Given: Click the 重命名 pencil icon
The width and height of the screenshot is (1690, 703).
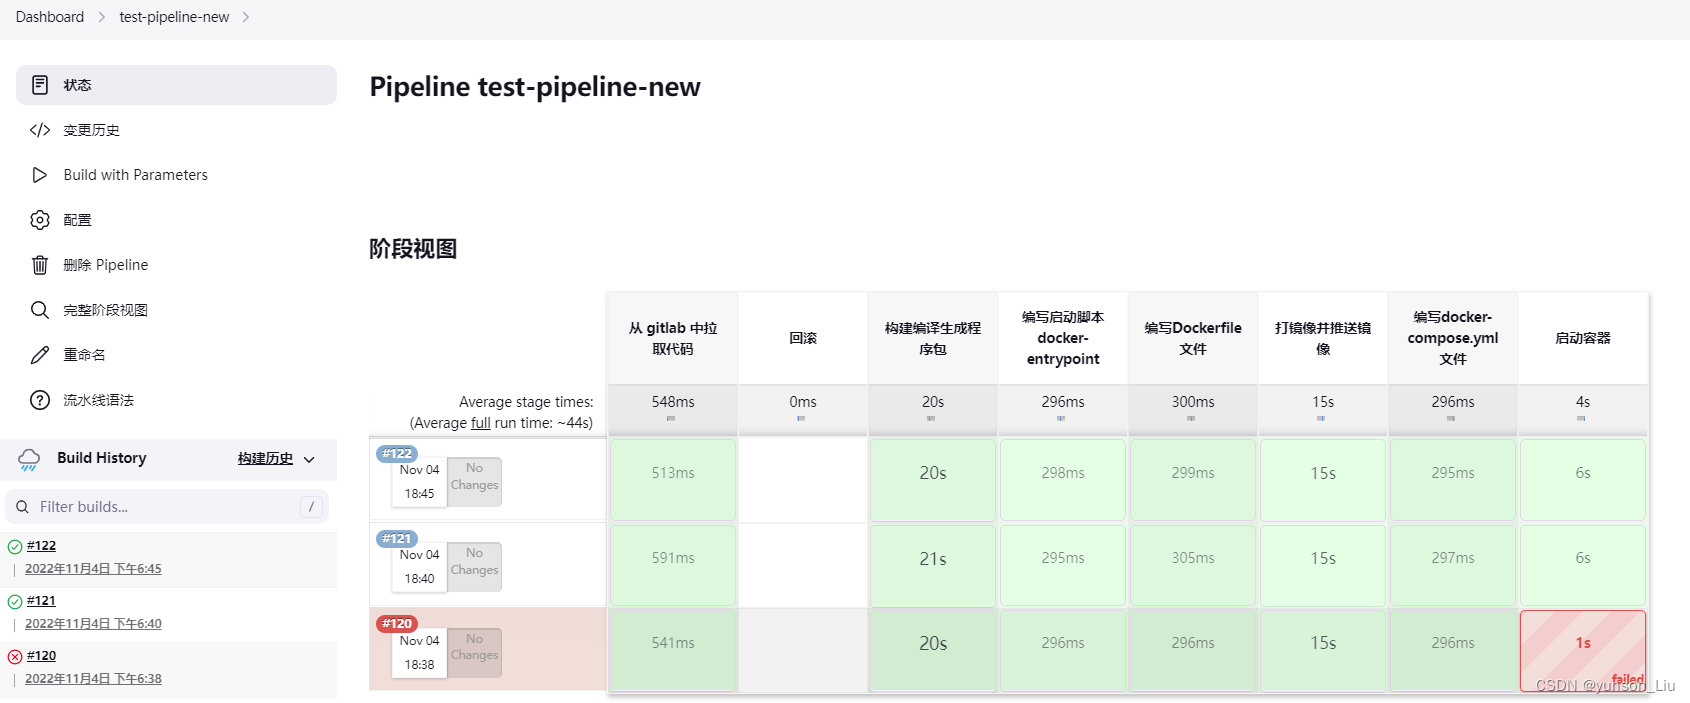Looking at the screenshot, I should (x=40, y=355).
